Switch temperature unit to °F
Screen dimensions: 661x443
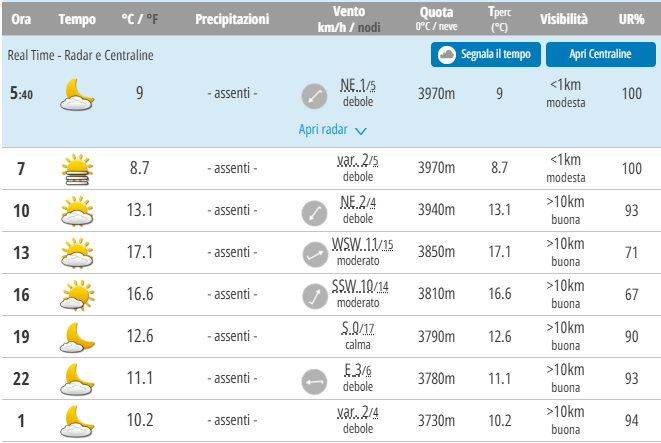click(153, 19)
